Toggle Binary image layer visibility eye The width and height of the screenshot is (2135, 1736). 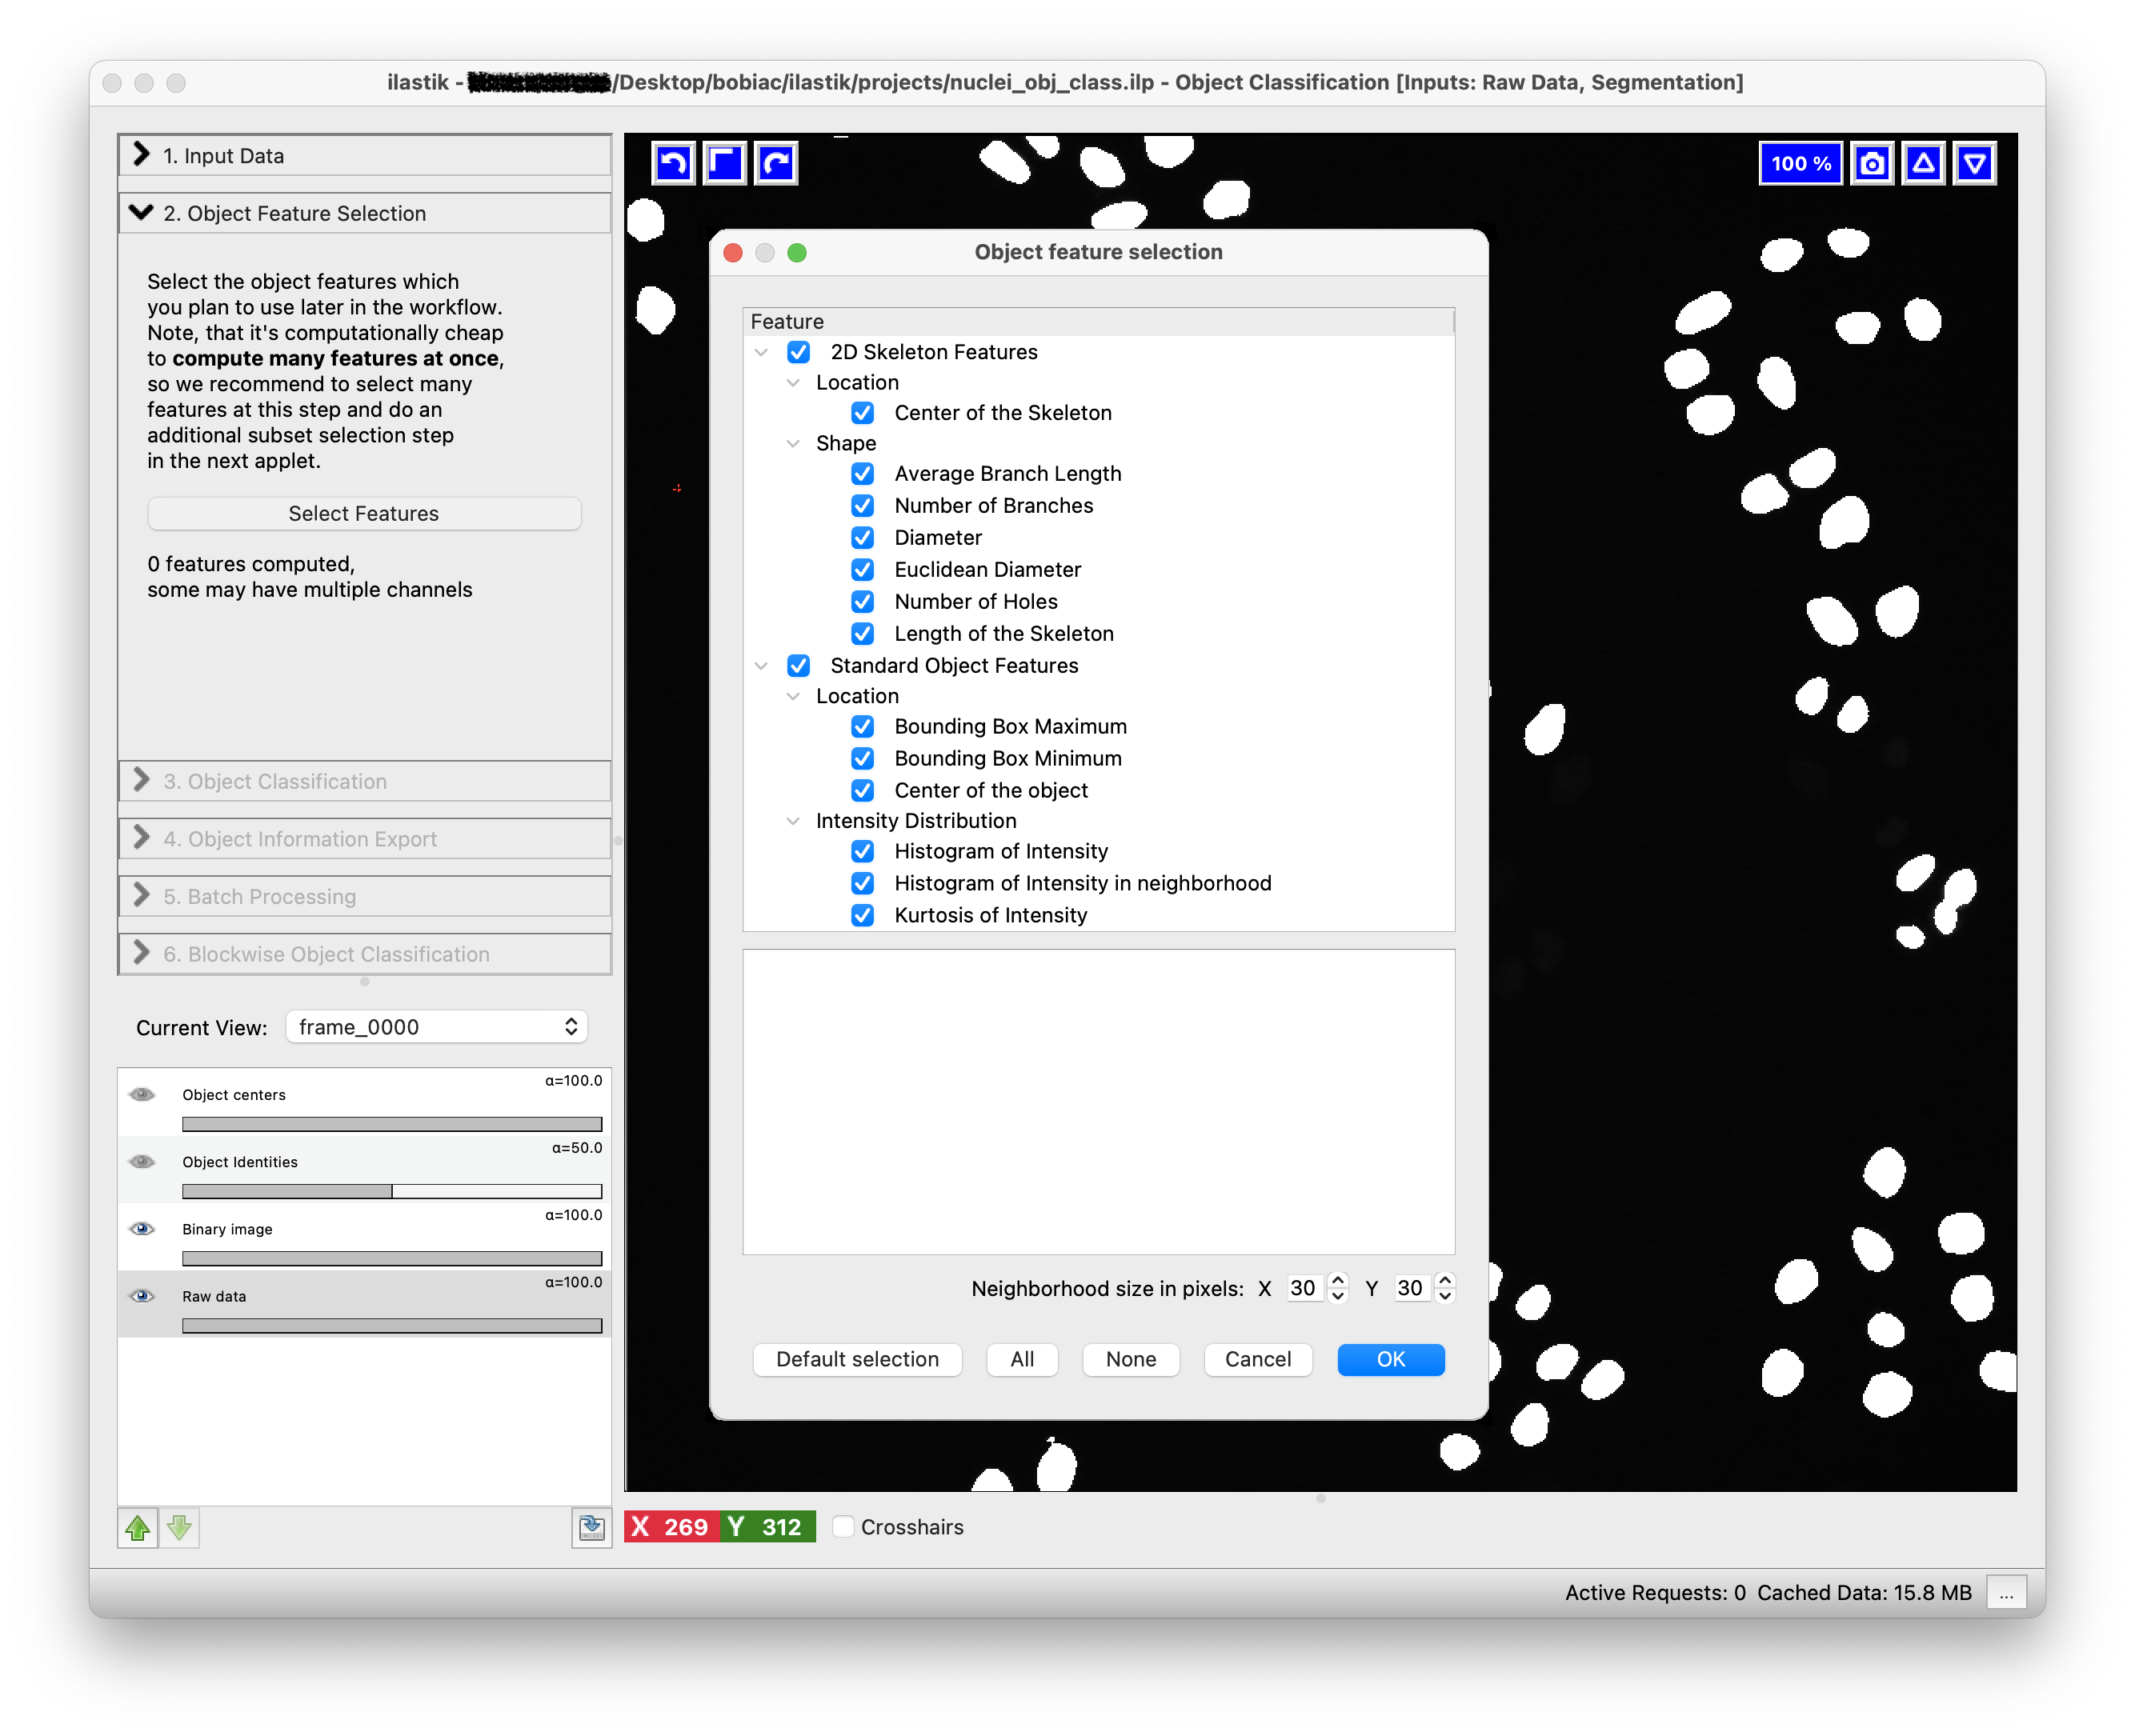click(x=142, y=1229)
